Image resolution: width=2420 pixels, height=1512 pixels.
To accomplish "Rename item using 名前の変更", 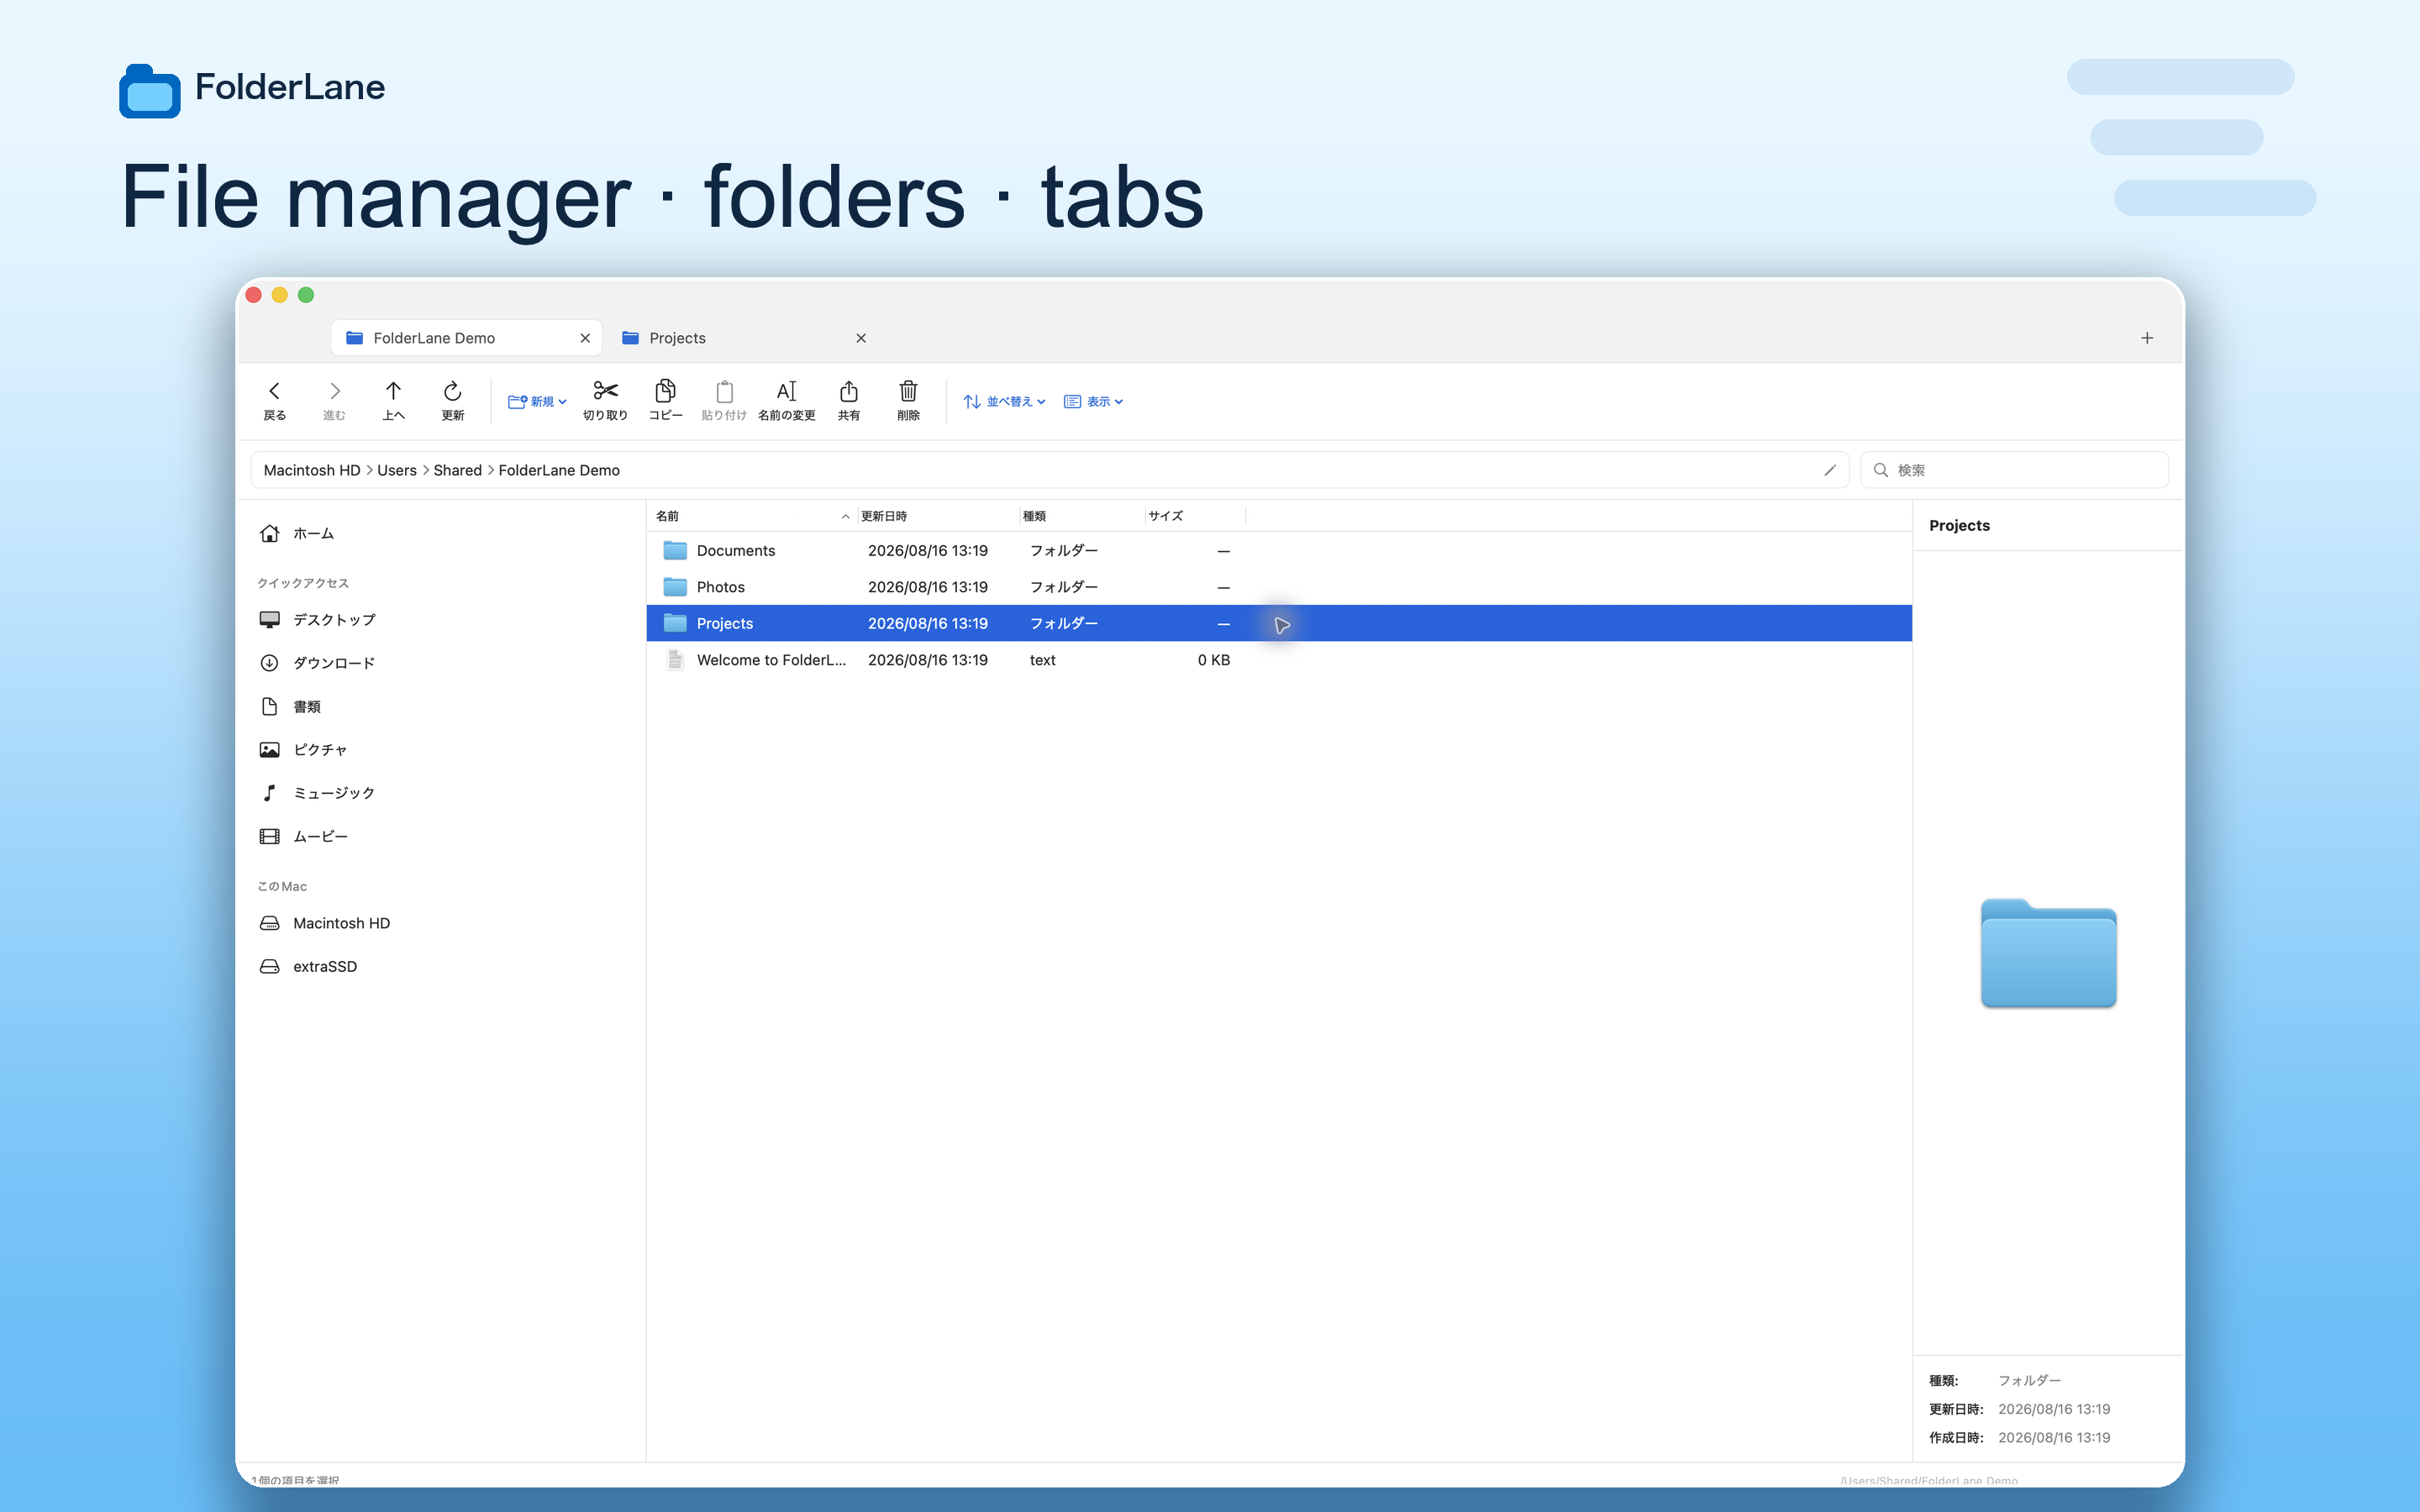I will pos(787,400).
